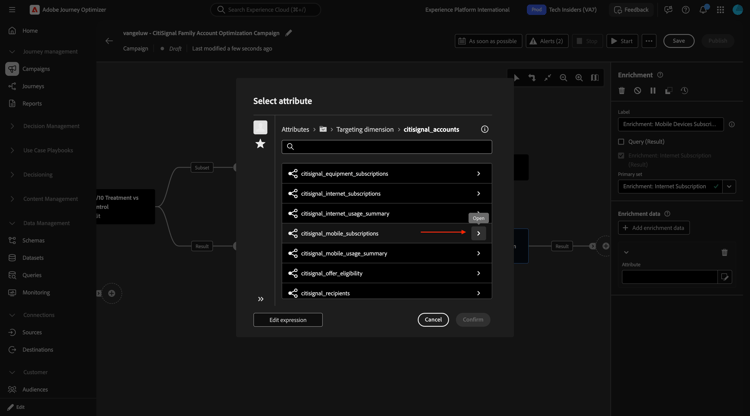Click the Adobe Journey Optimizer logo
This screenshot has height=416, width=750.
click(34, 10)
